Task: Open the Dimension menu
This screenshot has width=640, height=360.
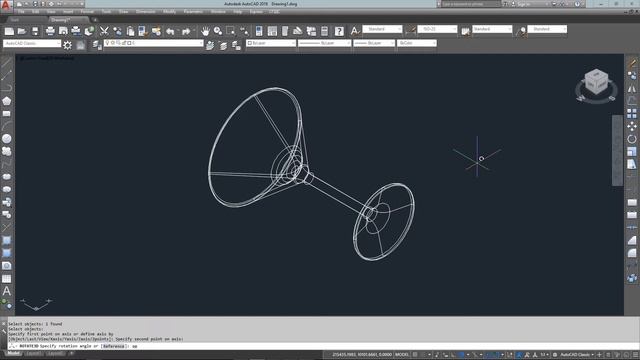Action: [145, 12]
